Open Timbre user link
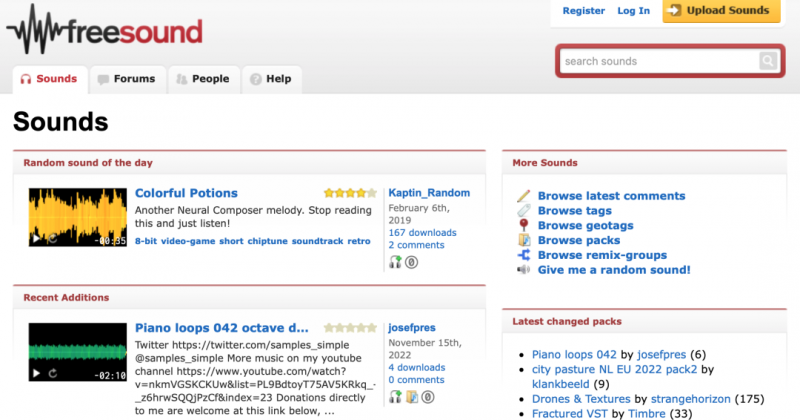 [647, 413]
